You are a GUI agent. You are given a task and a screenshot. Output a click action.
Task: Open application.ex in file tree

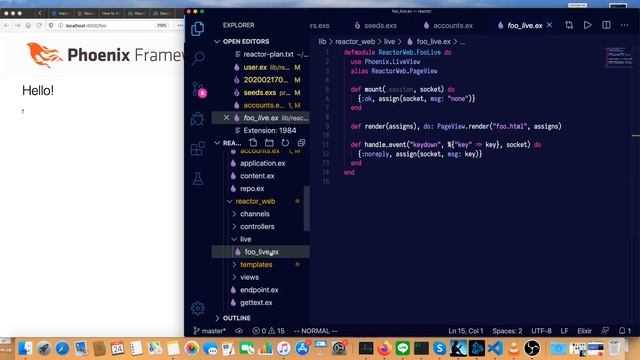tap(262, 163)
